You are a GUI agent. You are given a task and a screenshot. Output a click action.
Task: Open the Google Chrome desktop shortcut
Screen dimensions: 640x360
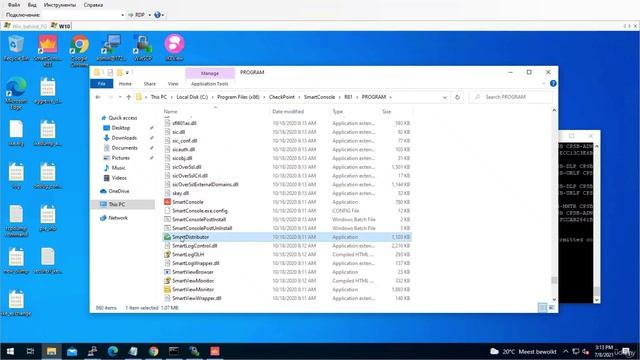pos(80,50)
